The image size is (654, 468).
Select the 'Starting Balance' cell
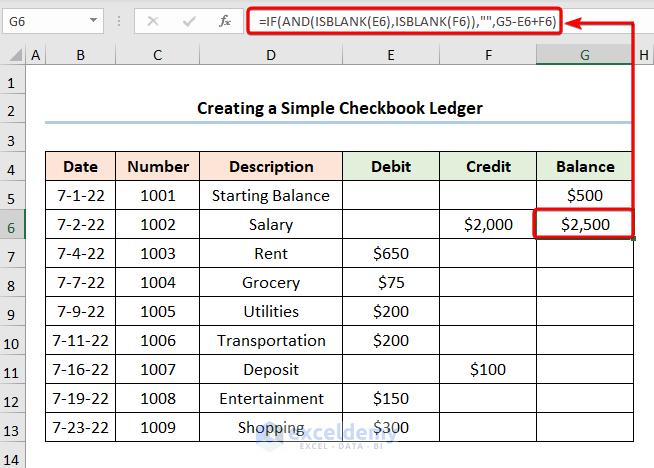coord(271,195)
